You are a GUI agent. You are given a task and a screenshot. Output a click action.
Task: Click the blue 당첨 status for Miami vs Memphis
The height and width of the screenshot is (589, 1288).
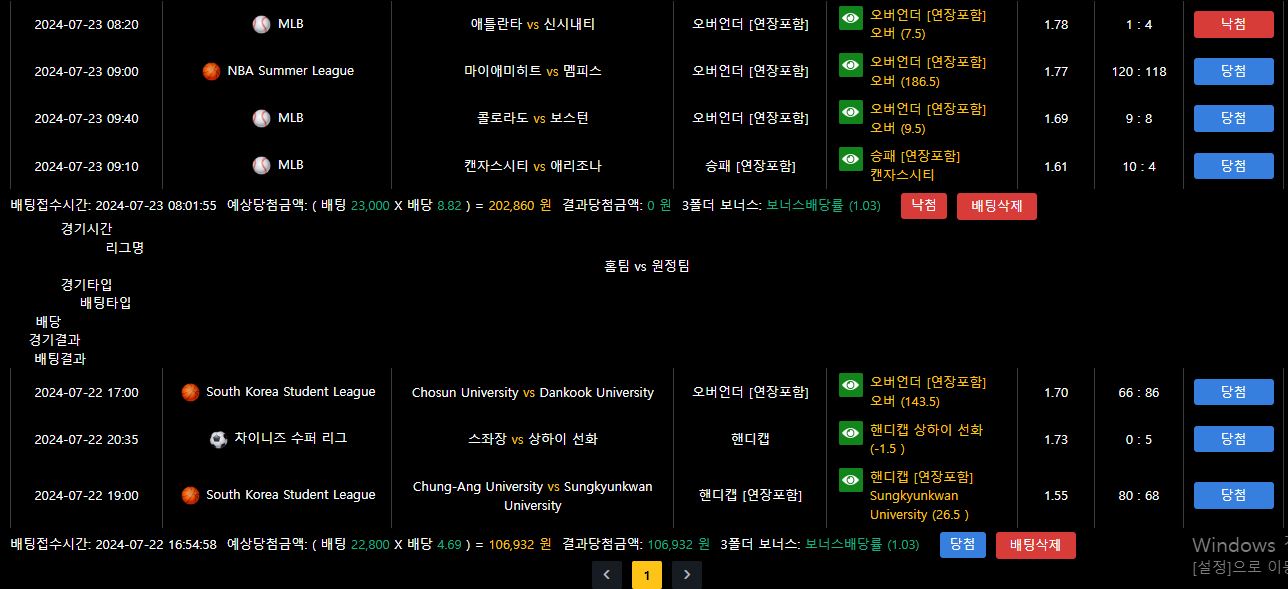[x=1233, y=71]
